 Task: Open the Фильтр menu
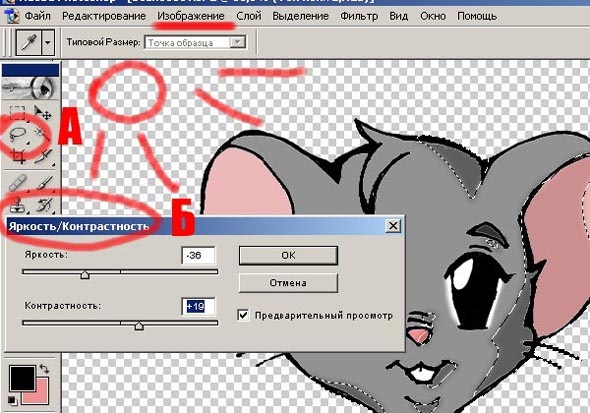tap(359, 16)
